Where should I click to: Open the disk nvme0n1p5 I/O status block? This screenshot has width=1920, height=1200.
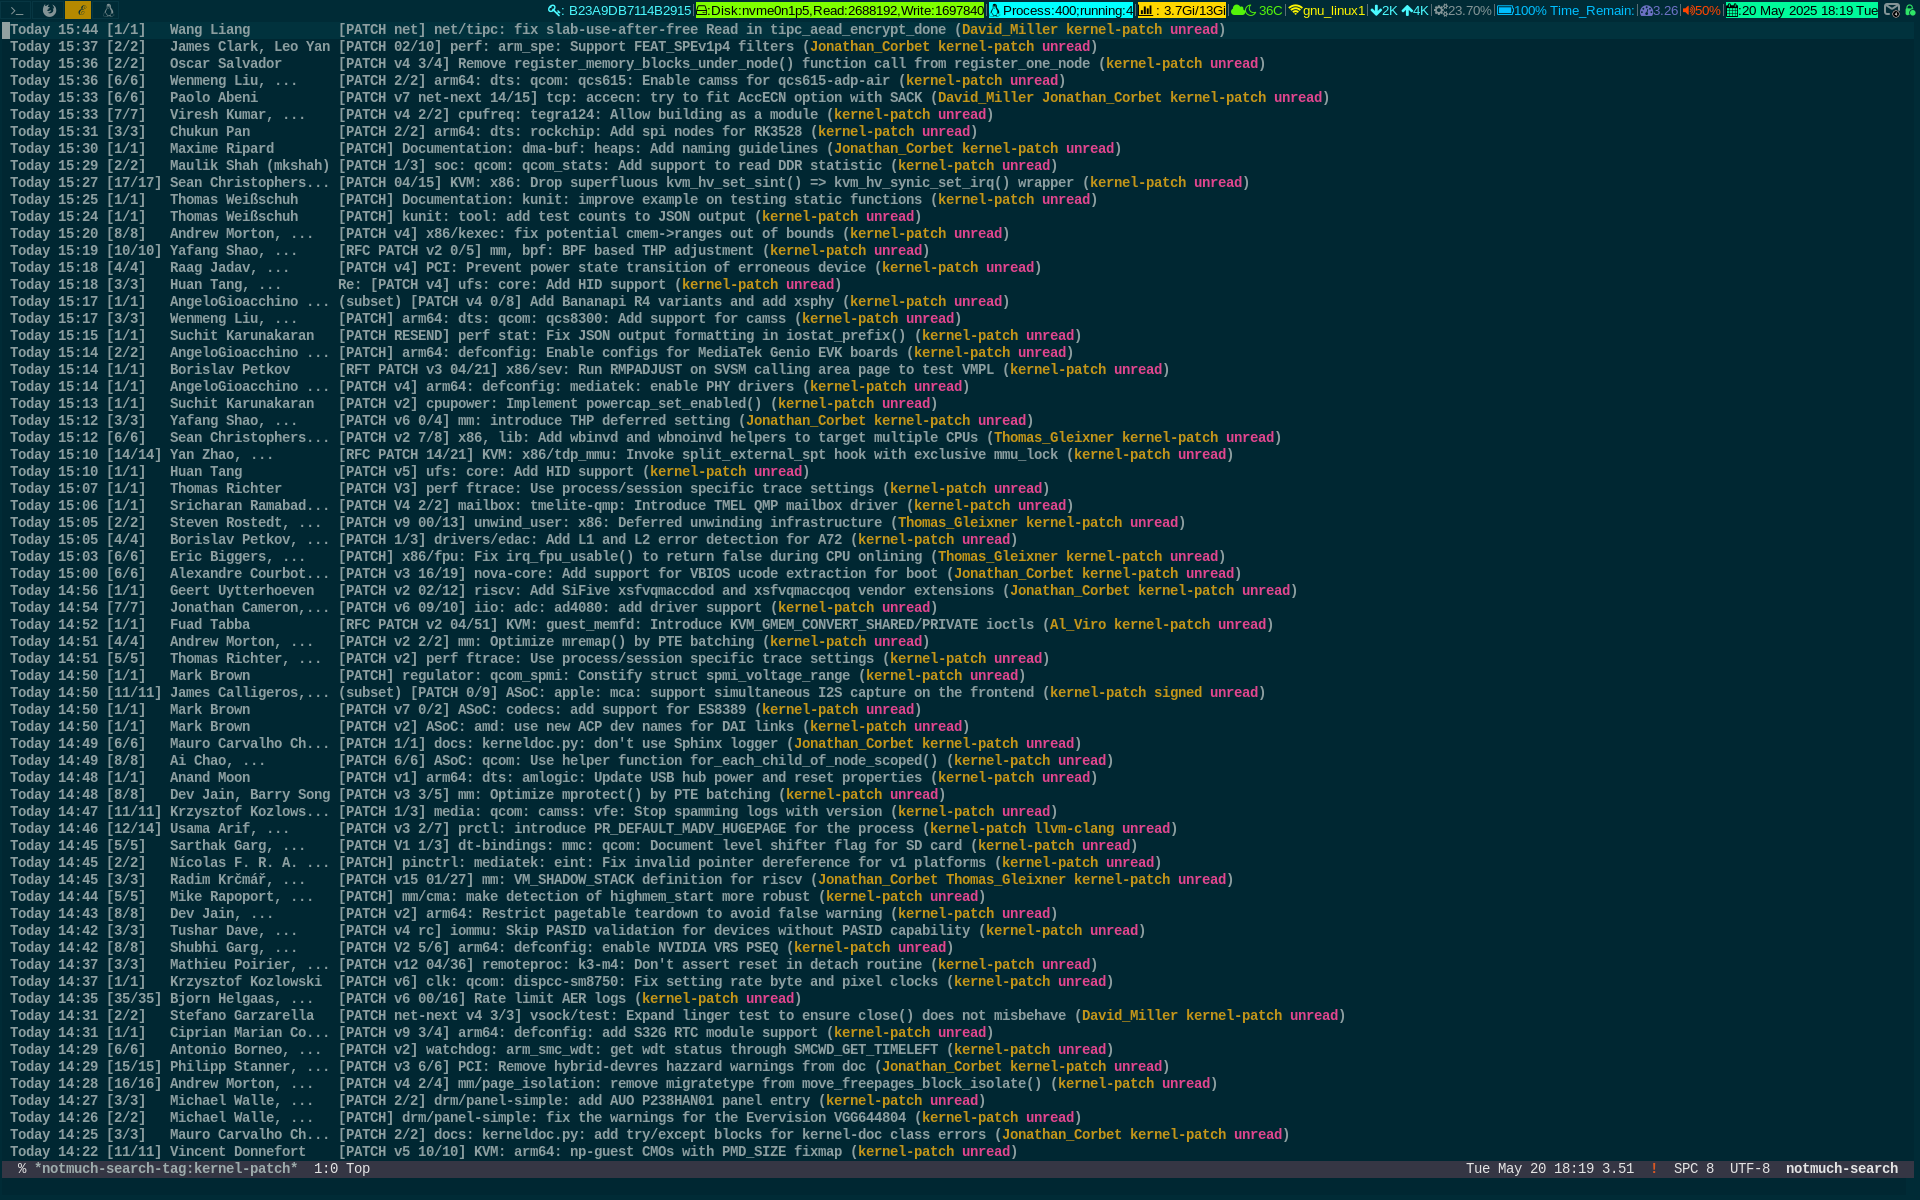pyautogui.click(x=840, y=10)
